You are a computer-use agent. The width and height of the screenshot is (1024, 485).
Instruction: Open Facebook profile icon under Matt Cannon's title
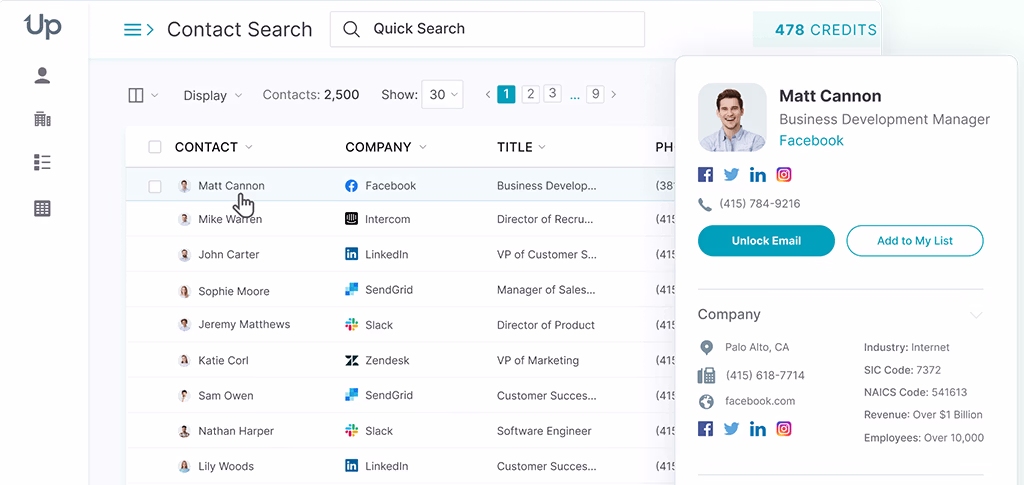(x=705, y=174)
